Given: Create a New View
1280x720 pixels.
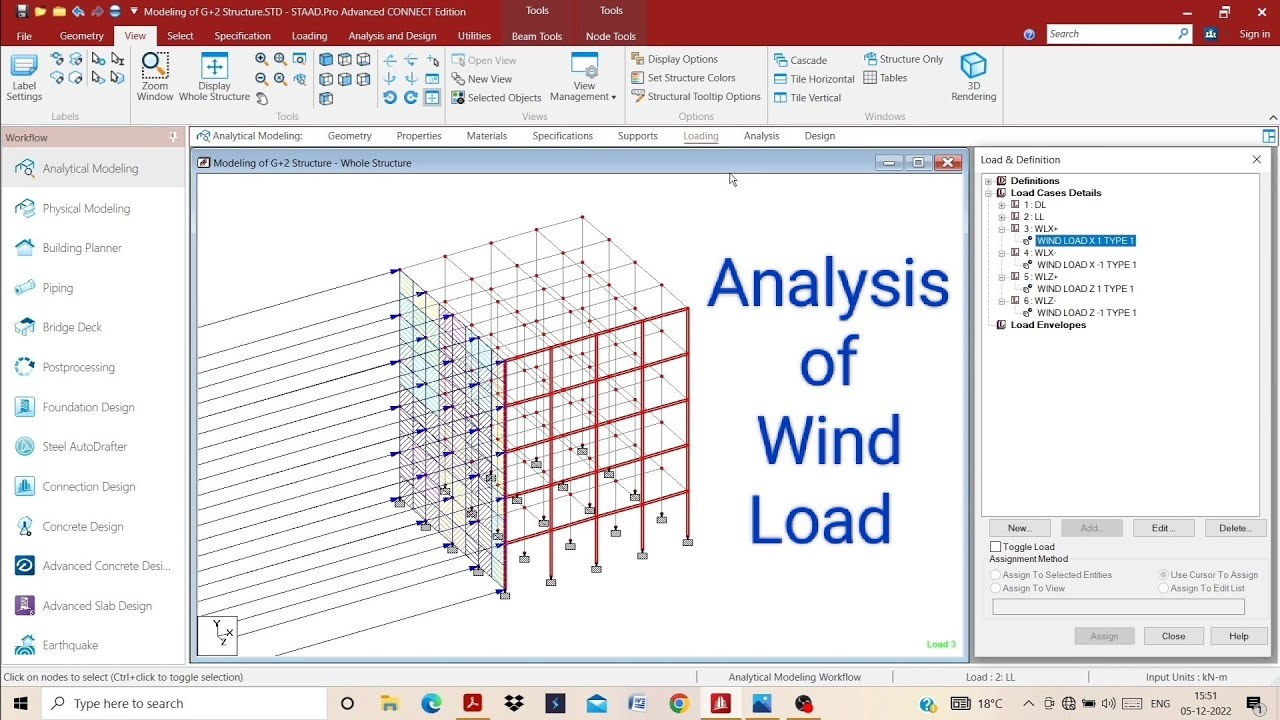Looking at the screenshot, I should click(482, 79).
